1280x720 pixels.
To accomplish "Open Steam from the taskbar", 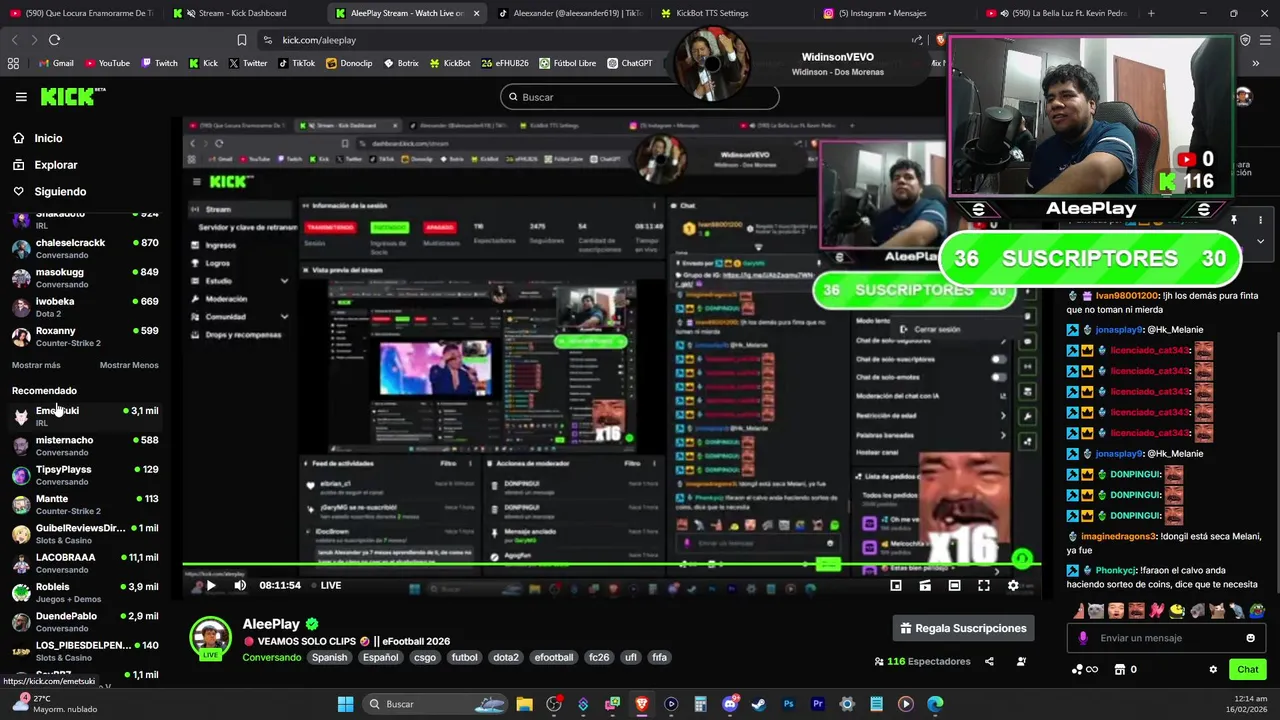I will coord(759,704).
